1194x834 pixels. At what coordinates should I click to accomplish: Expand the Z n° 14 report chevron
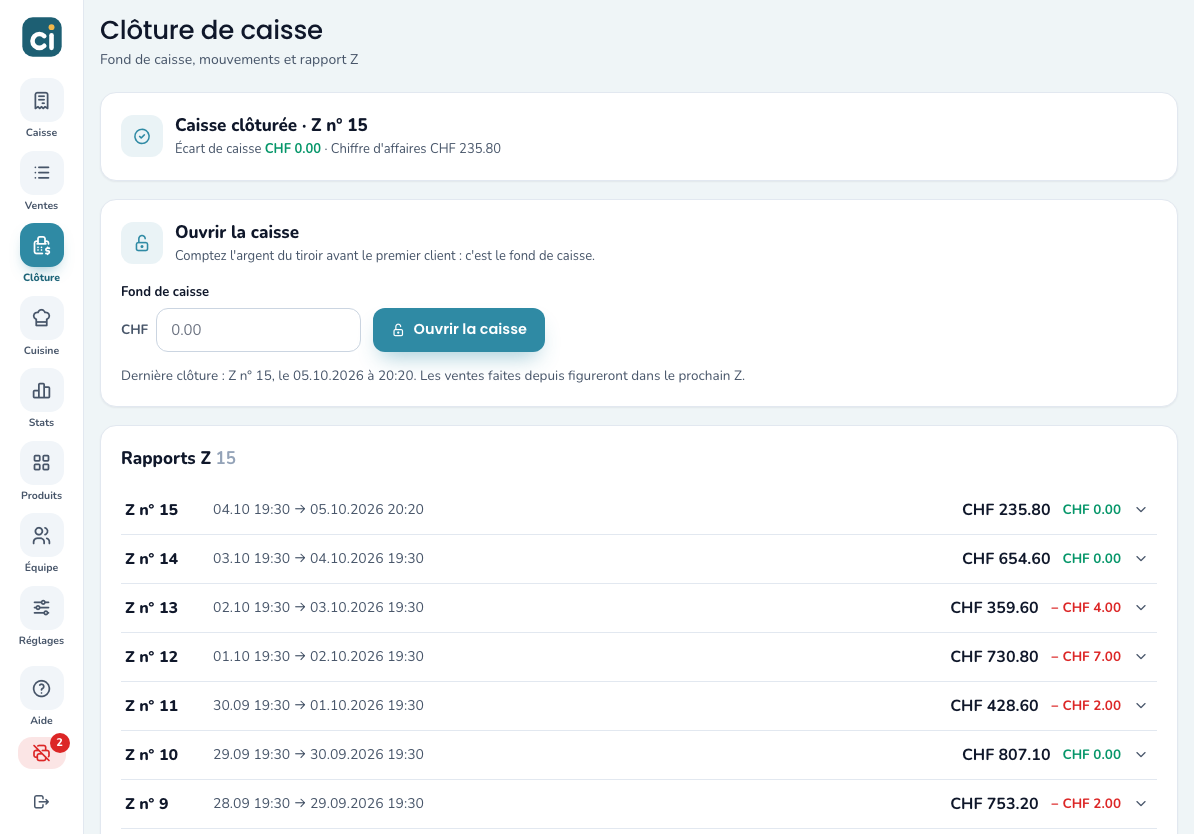(x=1141, y=558)
